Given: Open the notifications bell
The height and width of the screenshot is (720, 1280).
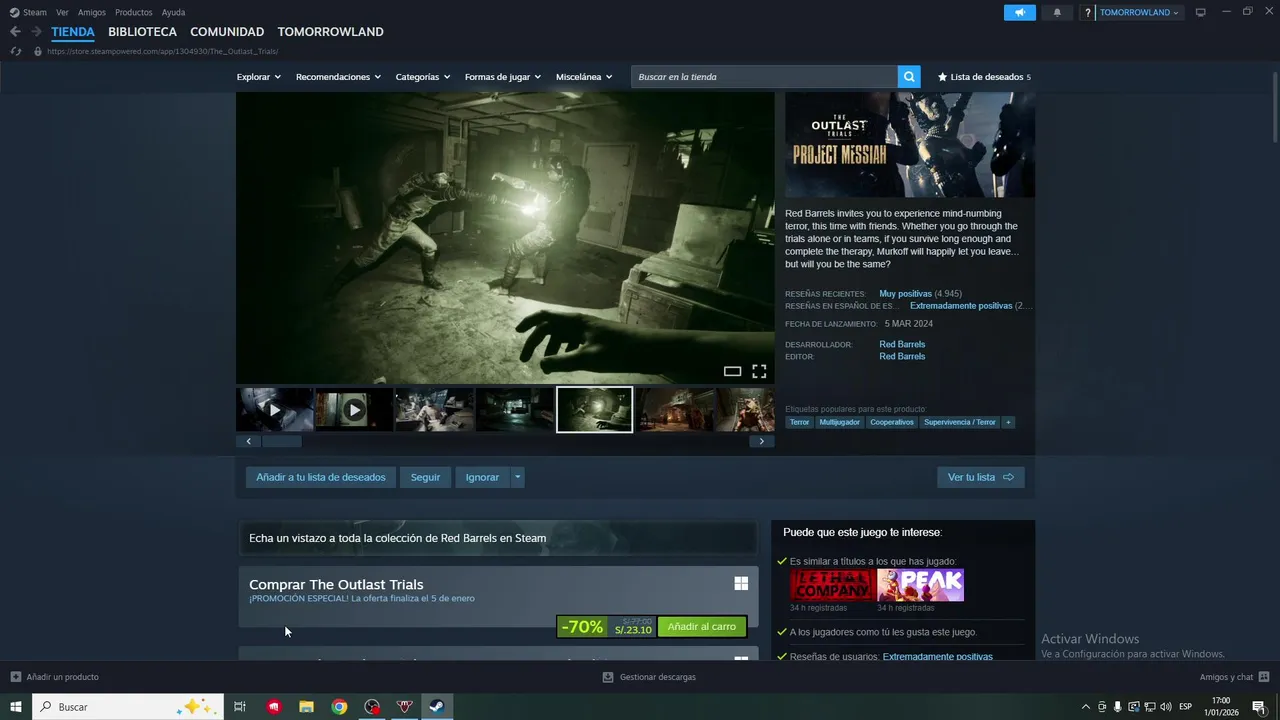Looking at the screenshot, I should click(1057, 12).
